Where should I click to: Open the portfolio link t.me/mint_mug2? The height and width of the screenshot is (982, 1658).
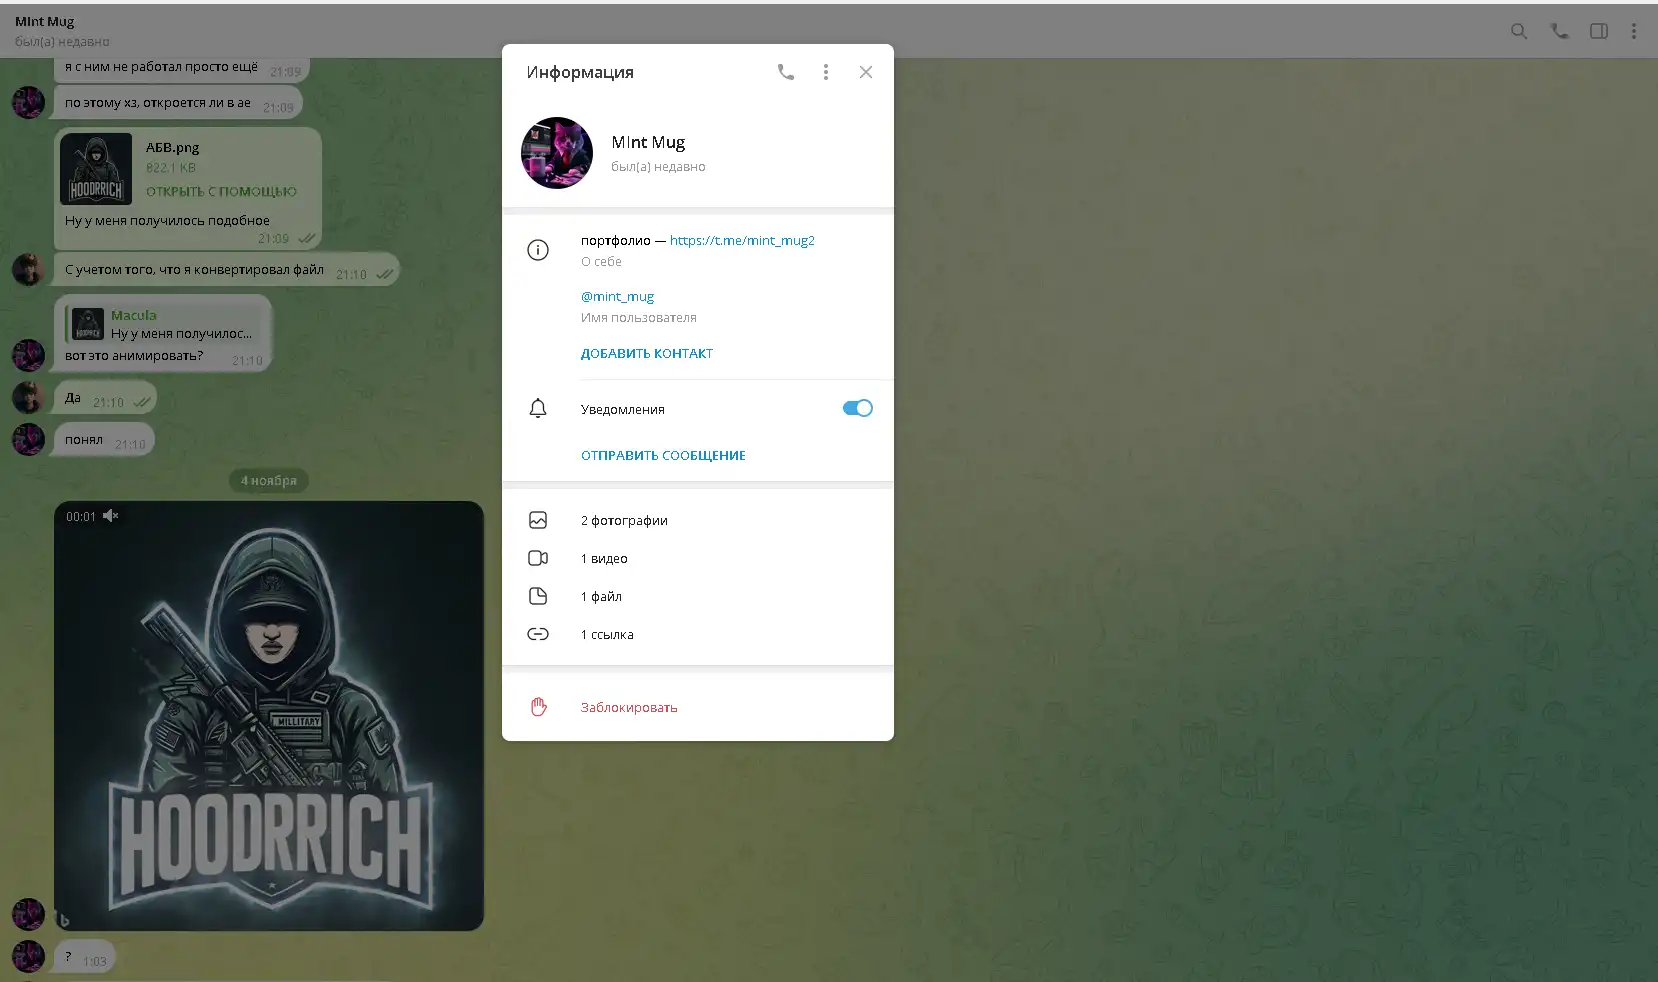click(x=742, y=240)
